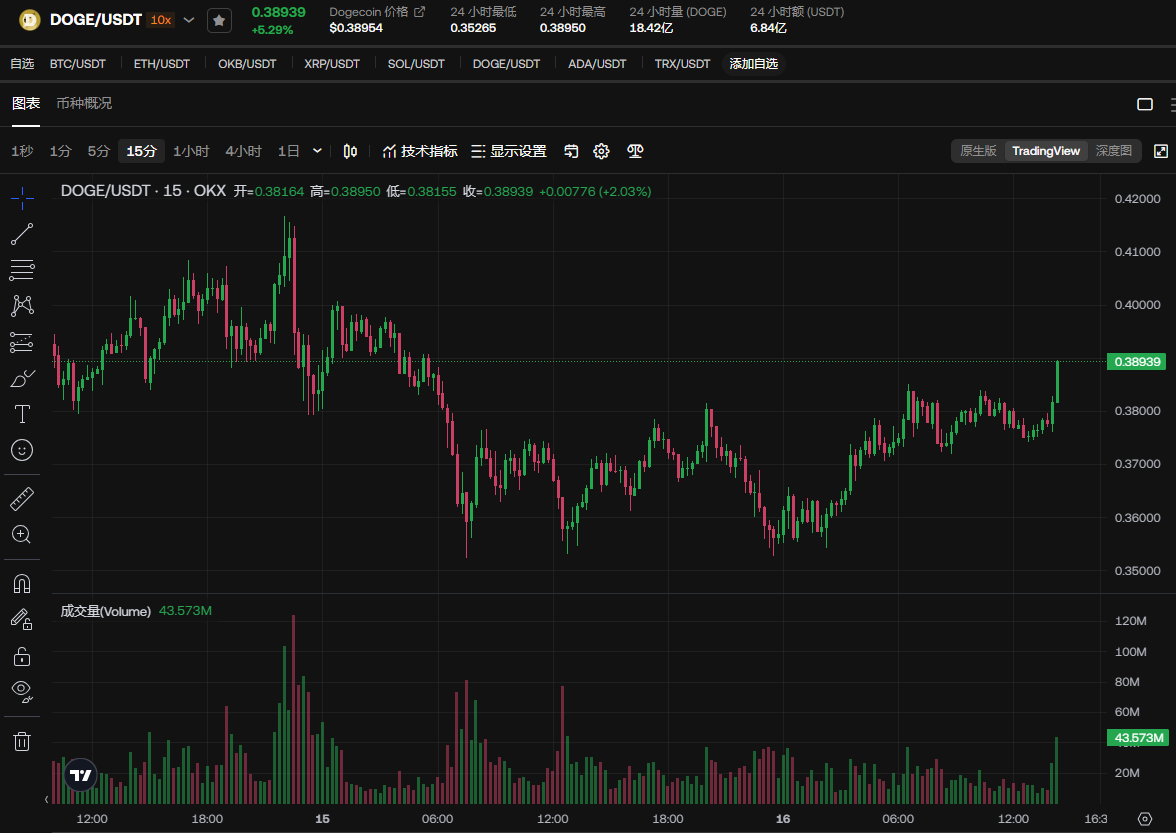
Task: Toggle magnet mode for drawings
Action: 22,583
